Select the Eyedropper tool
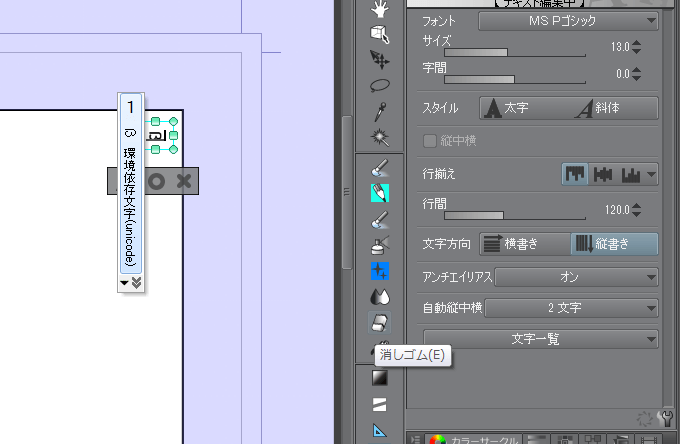 point(380,111)
